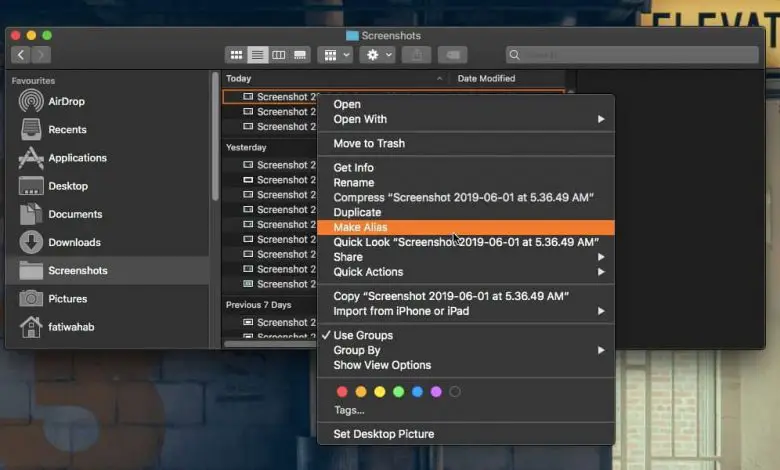This screenshot has width=780, height=470.
Task: Apply the purple tag color
Action: tap(436, 392)
